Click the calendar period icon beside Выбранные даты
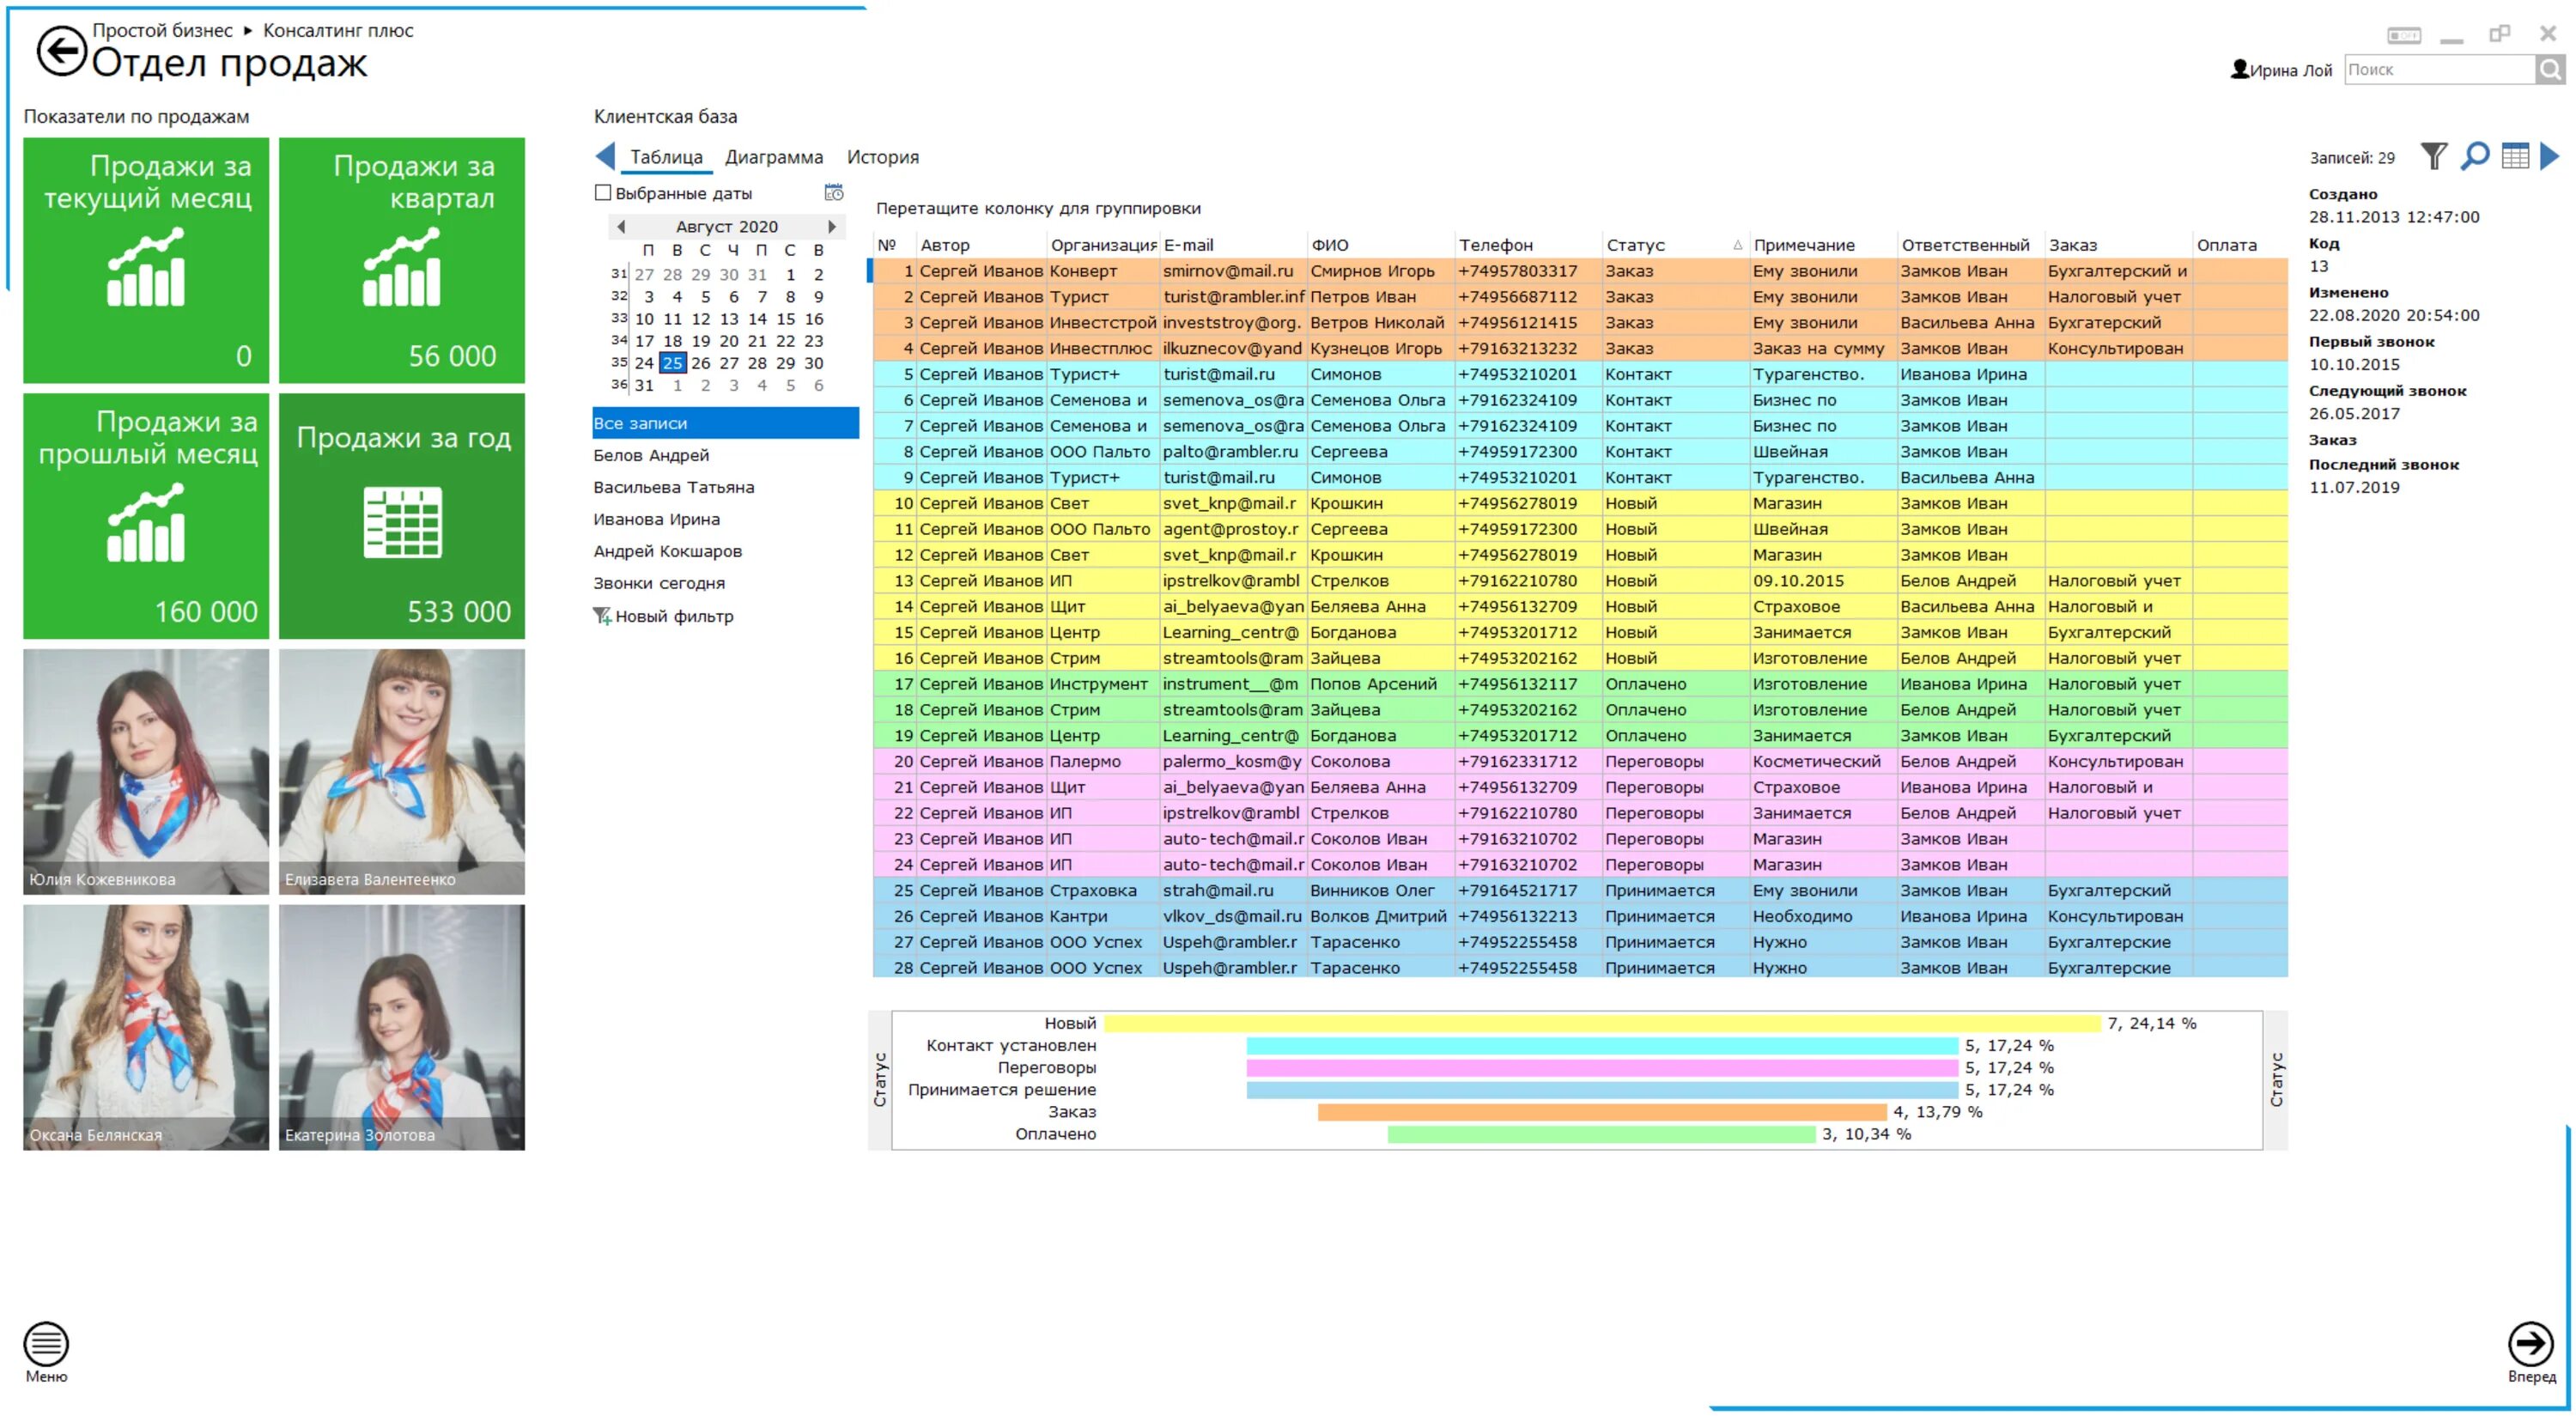 [833, 192]
